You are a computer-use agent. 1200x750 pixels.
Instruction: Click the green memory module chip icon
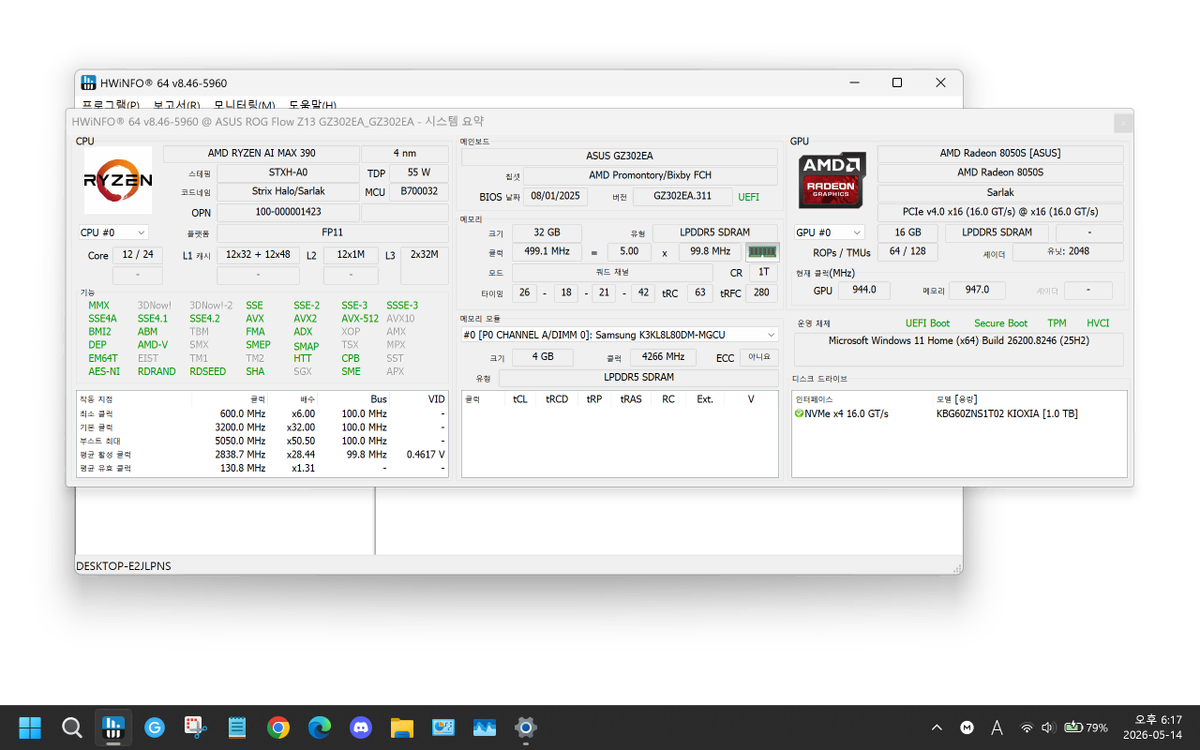[762, 252]
